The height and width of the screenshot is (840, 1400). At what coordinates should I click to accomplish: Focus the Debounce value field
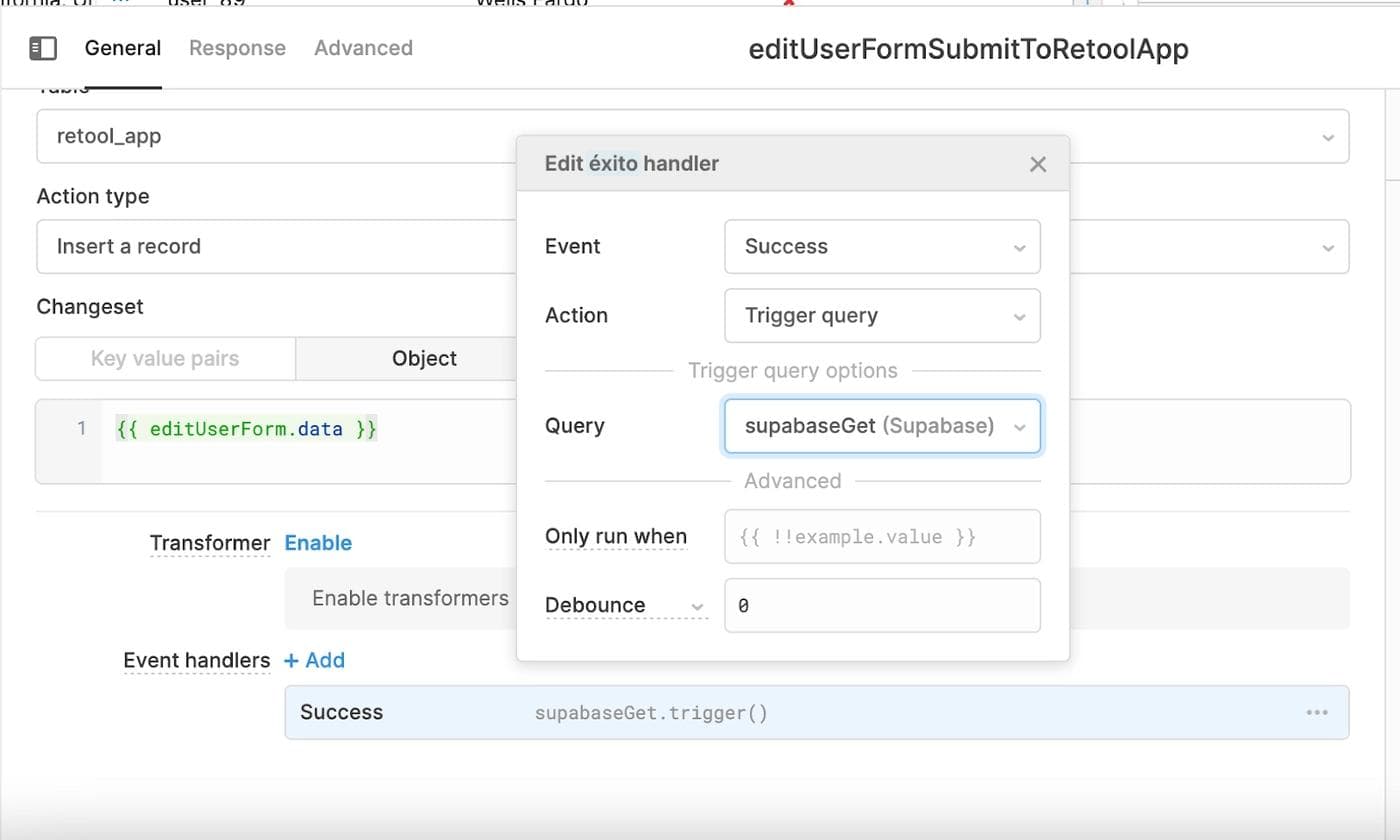coord(881,606)
